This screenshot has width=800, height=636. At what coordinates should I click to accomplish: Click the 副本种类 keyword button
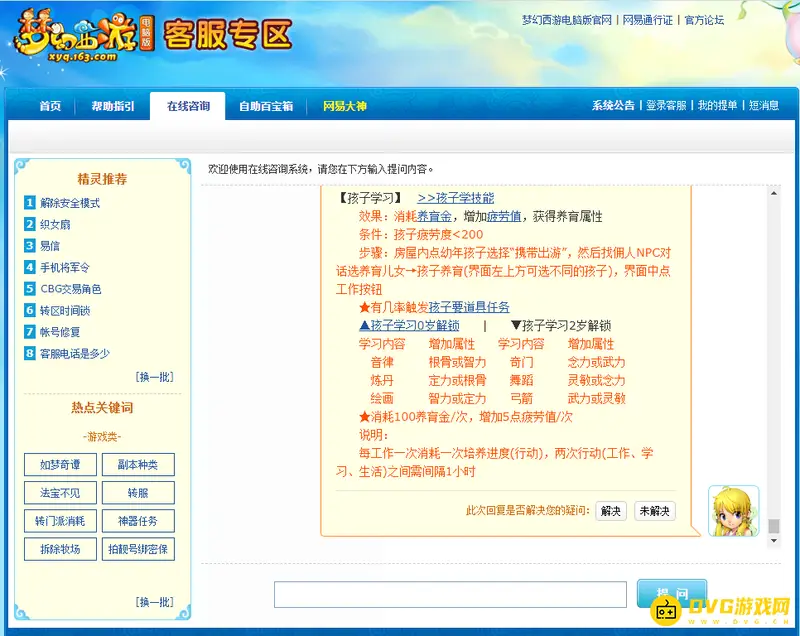click(138, 465)
